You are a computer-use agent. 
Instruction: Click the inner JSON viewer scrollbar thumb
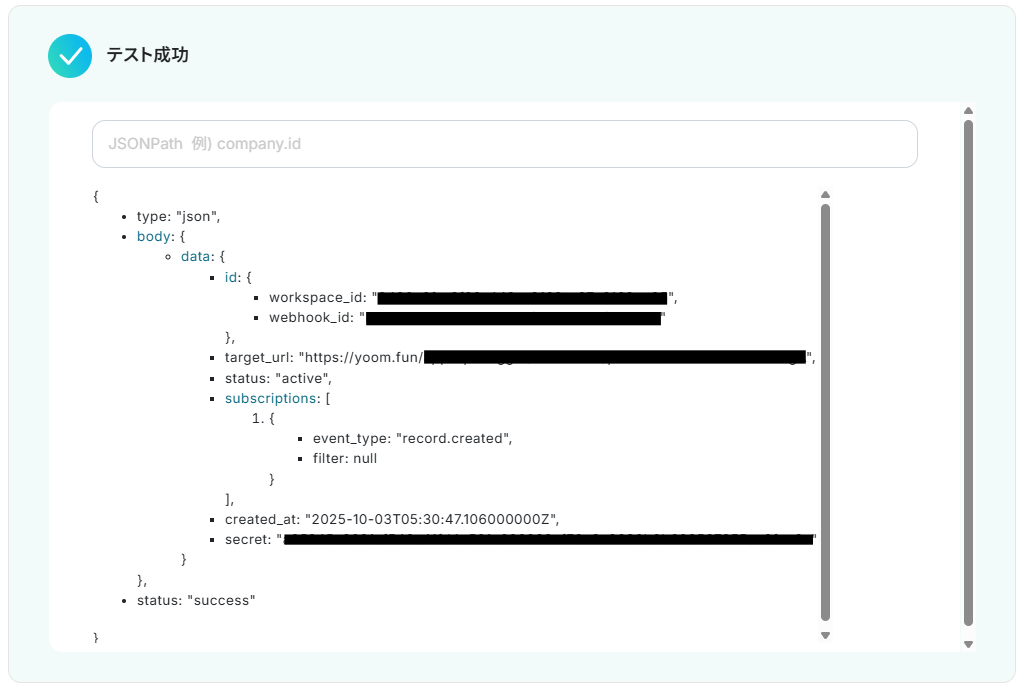tap(825, 410)
